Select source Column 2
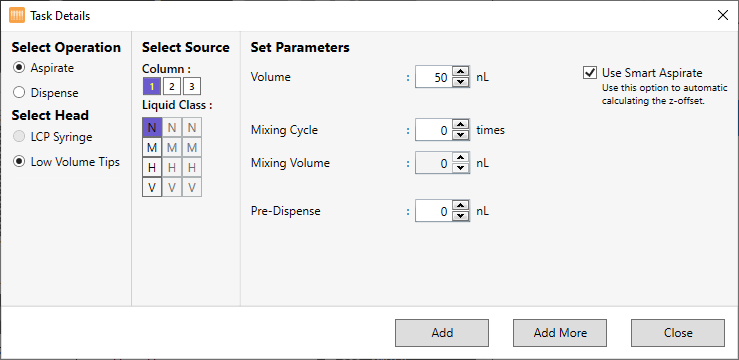Image resolution: width=739 pixels, height=360 pixels. (172, 87)
